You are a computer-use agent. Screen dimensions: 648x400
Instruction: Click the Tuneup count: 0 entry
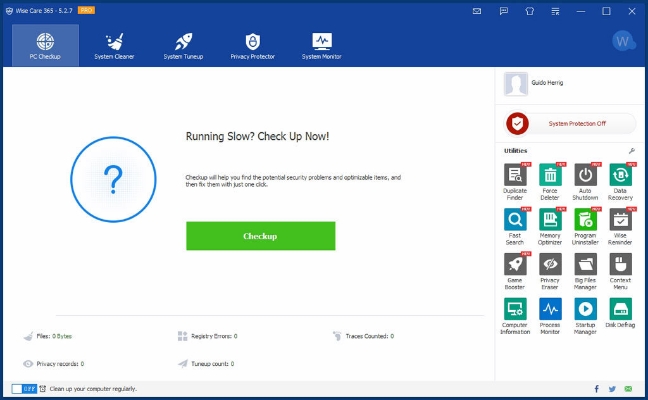206,364
